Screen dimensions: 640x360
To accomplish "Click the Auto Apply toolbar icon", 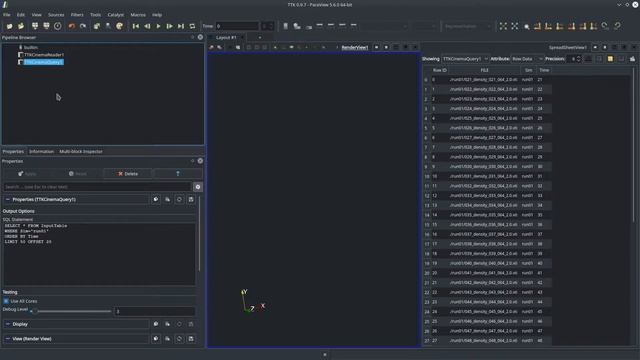I will point(97,26).
